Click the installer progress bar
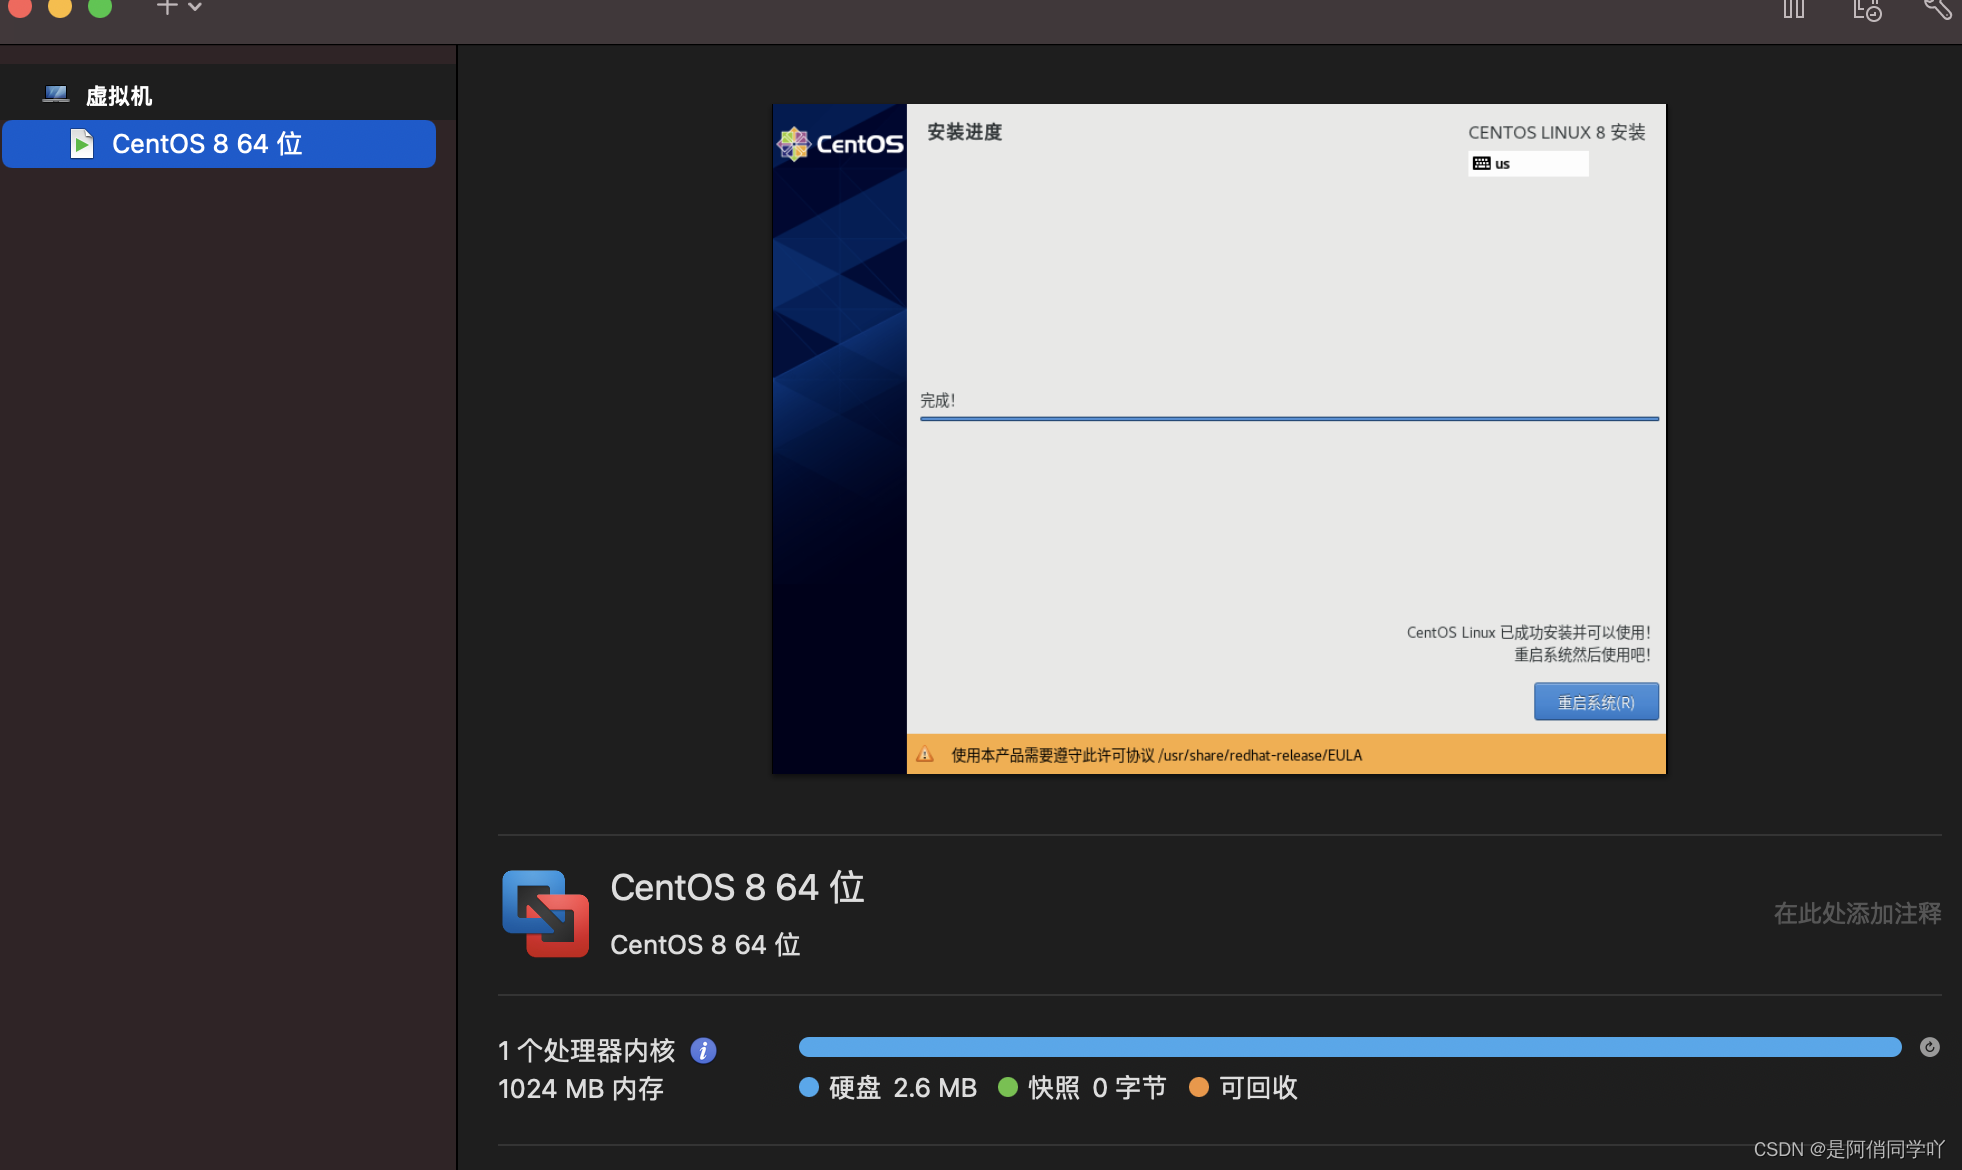Image resolution: width=1962 pixels, height=1170 pixels. [x=1288, y=419]
